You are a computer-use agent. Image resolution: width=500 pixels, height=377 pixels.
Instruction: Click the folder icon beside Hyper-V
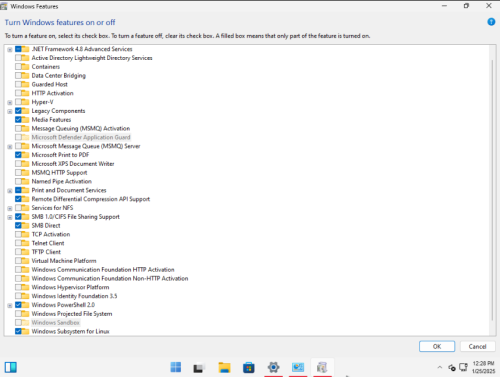point(25,102)
